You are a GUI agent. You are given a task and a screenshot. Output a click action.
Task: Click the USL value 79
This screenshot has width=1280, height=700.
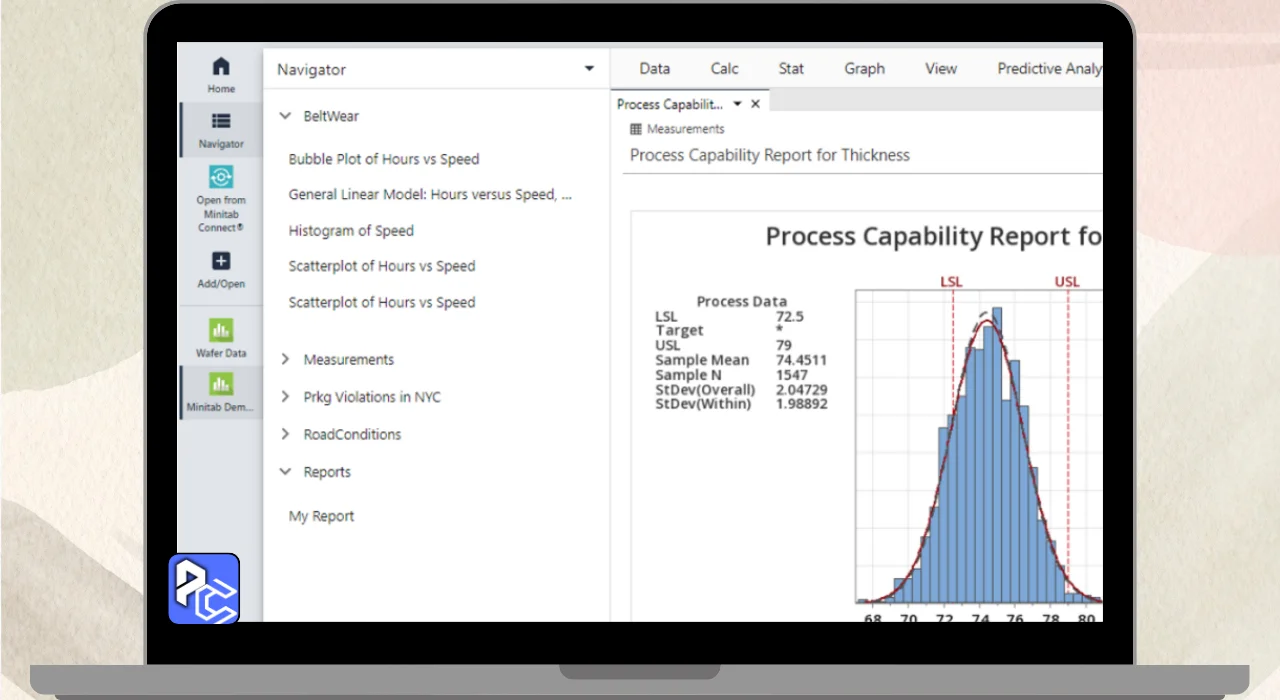click(783, 345)
